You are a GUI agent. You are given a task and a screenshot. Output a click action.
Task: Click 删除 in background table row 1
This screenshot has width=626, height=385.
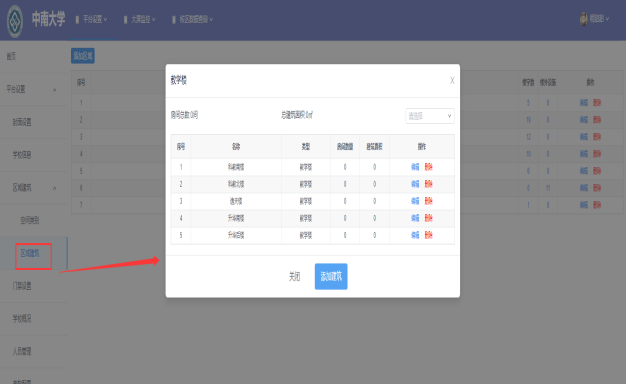point(597,103)
